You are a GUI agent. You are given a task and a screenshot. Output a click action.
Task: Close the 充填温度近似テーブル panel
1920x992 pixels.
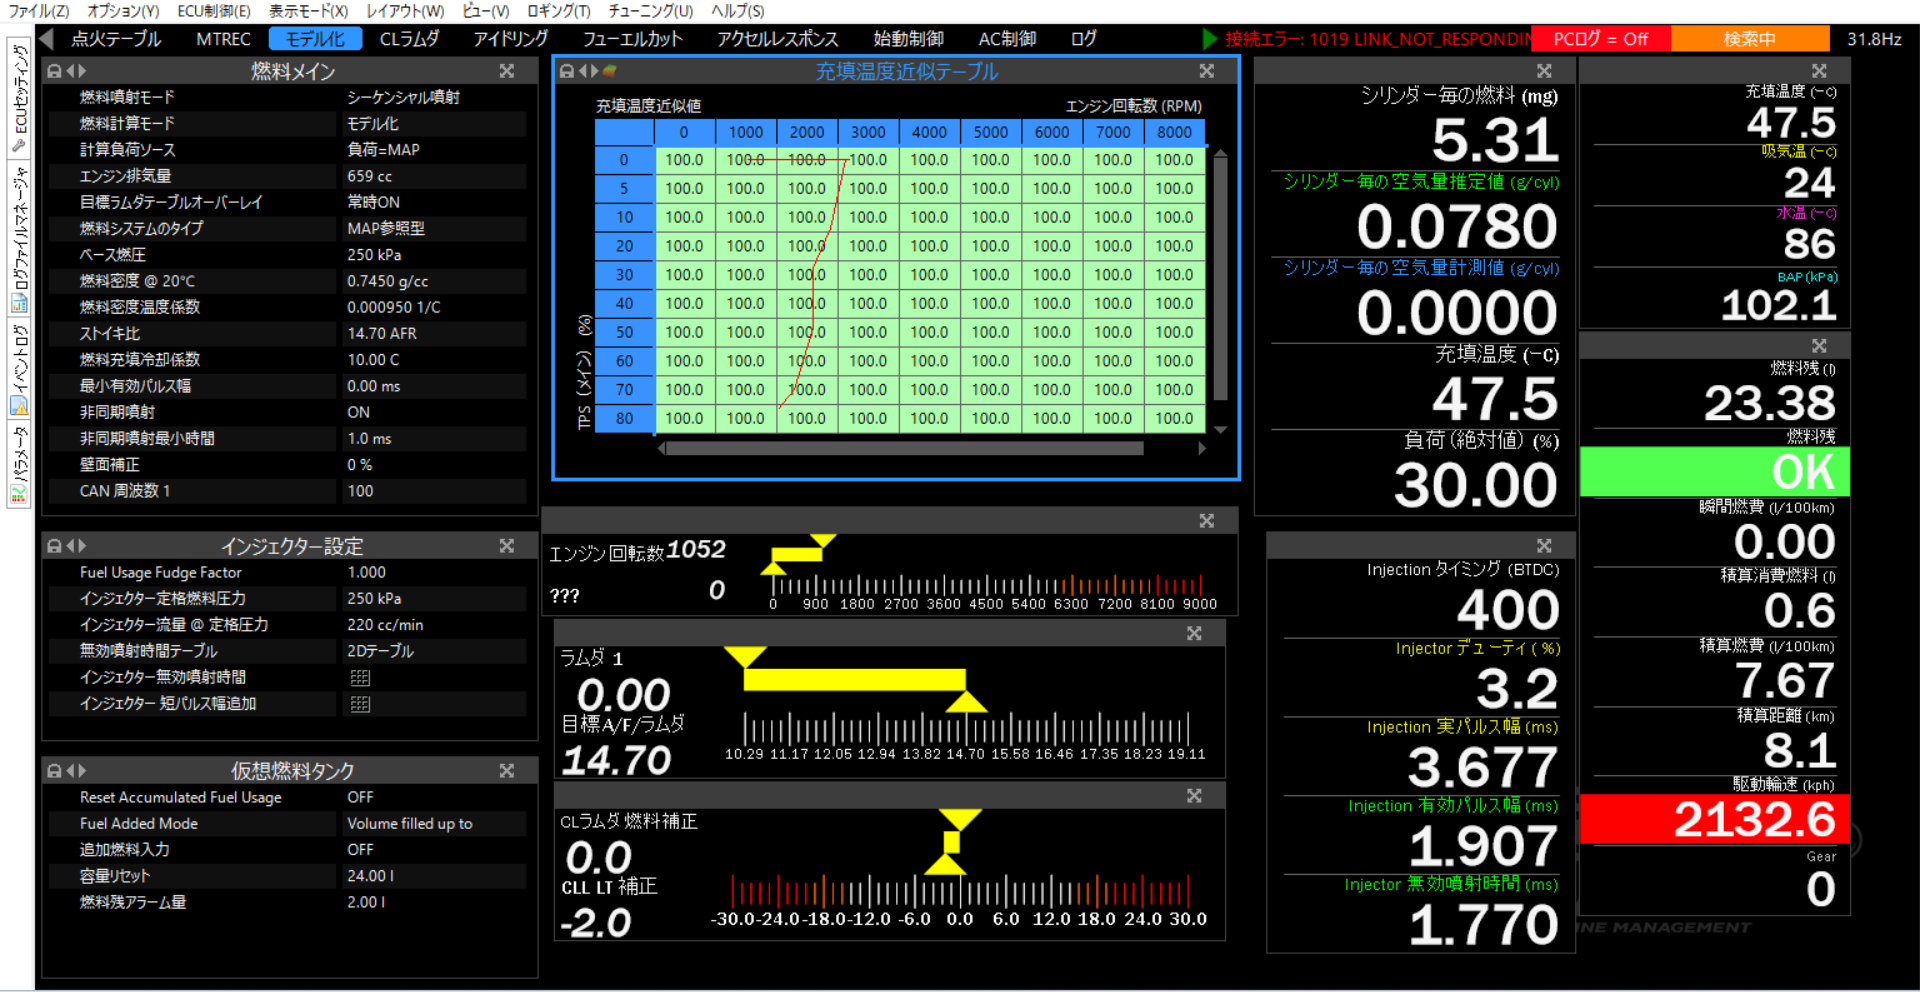click(x=1207, y=71)
